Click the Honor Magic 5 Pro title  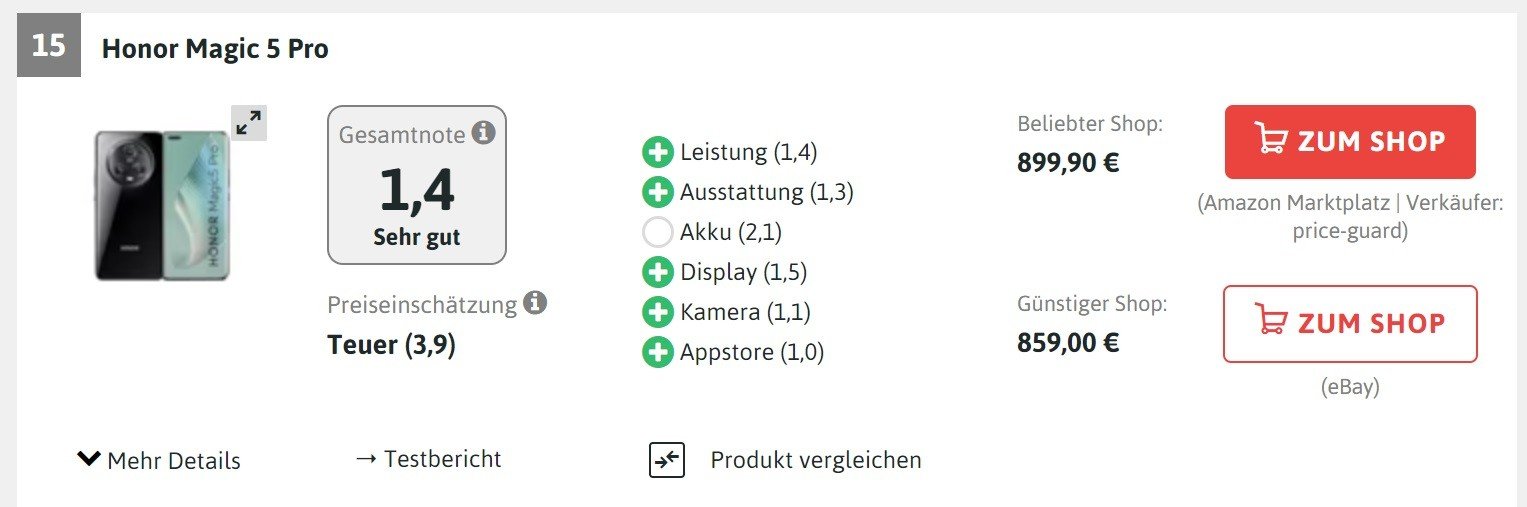(215, 48)
